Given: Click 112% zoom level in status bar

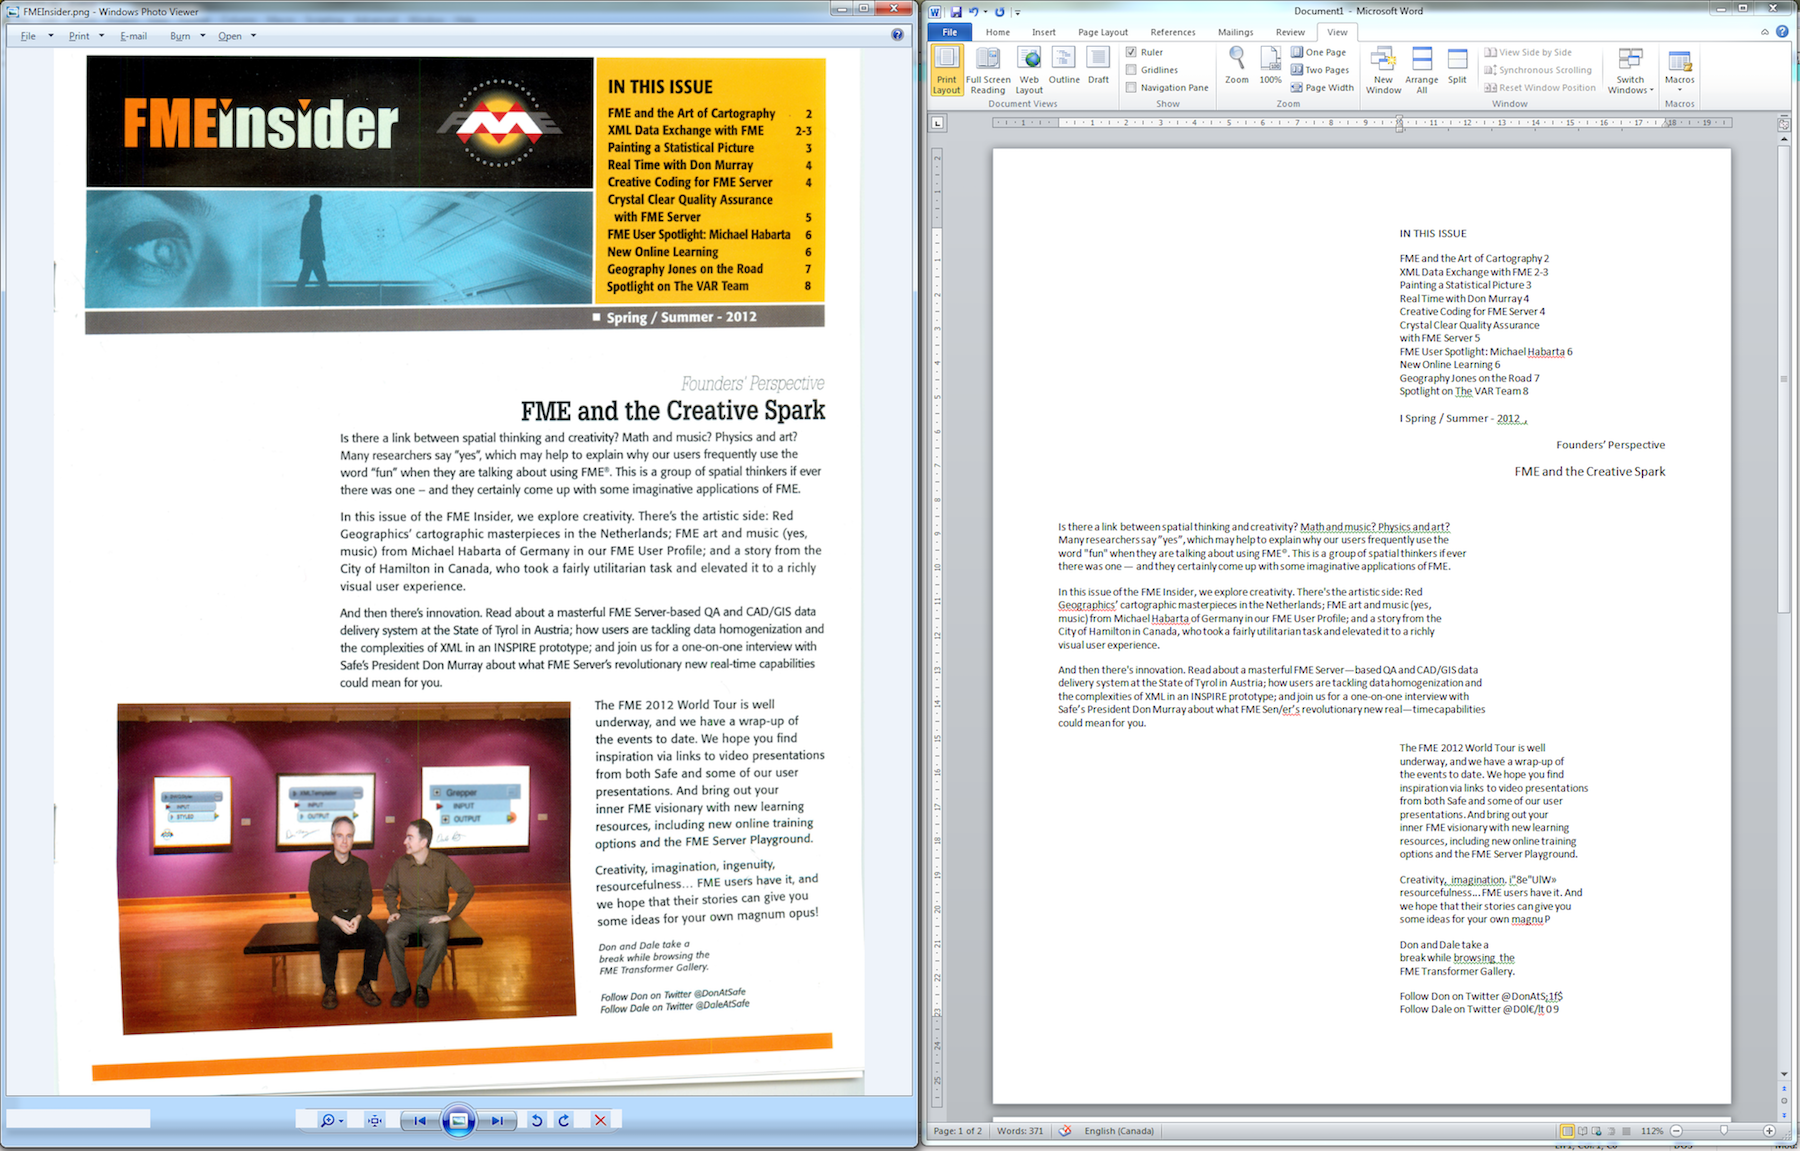Looking at the screenshot, I should pyautogui.click(x=1652, y=1131).
